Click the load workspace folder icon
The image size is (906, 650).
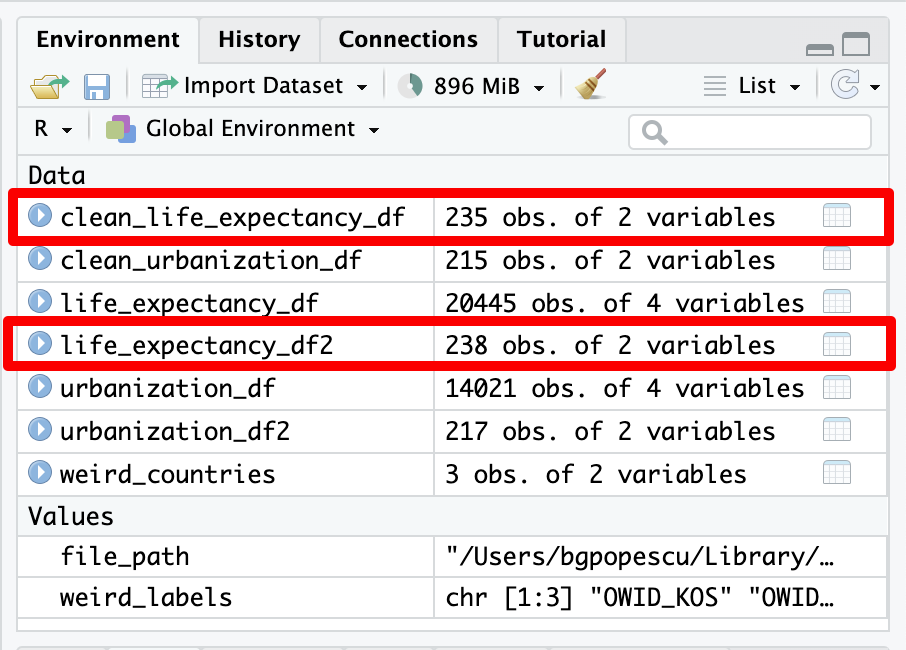coord(49,87)
